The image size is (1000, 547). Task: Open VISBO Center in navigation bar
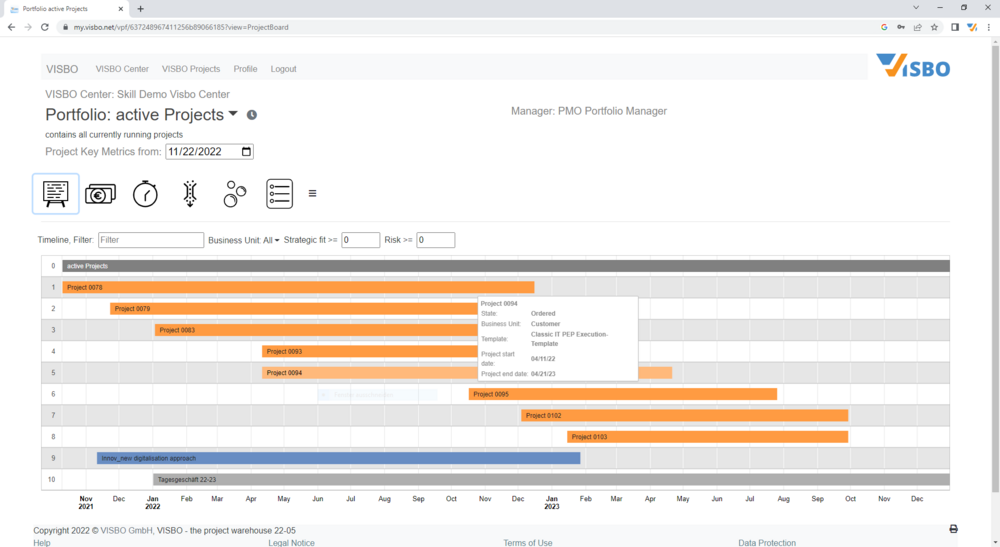tap(122, 69)
